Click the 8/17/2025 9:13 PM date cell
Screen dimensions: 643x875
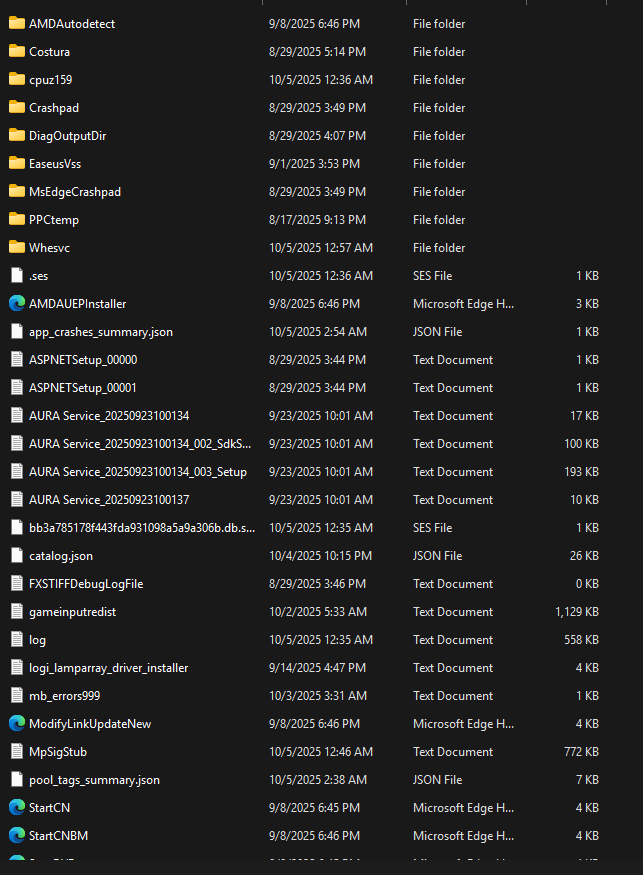[317, 219]
